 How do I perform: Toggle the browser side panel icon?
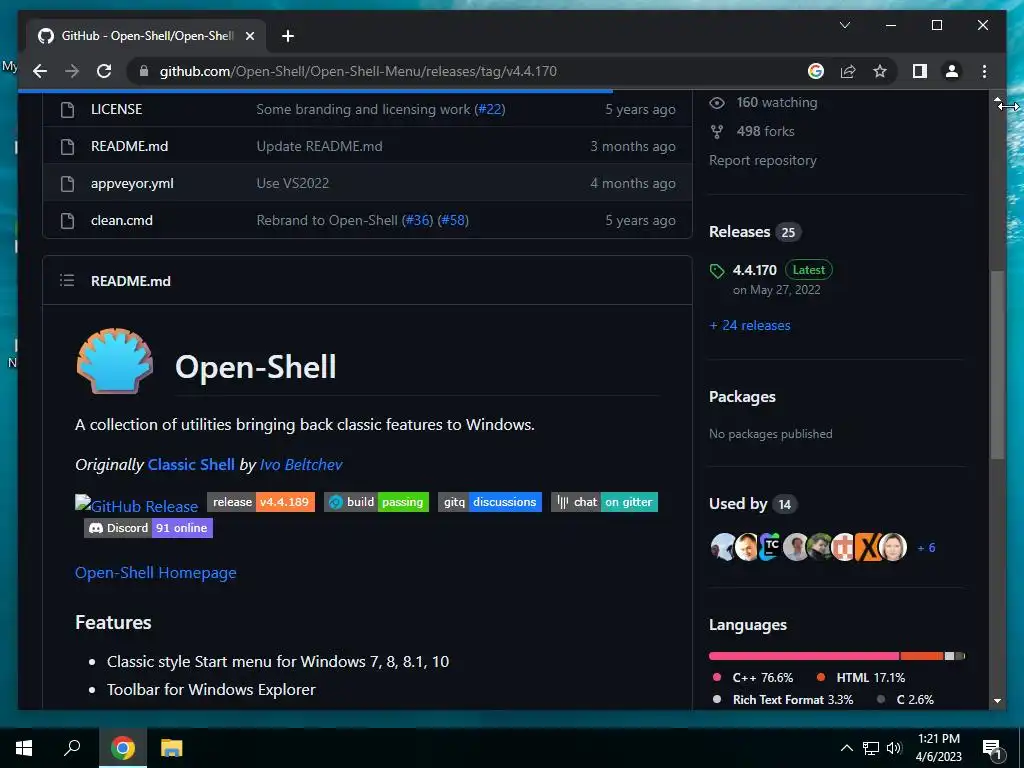pyautogui.click(x=920, y=71)
